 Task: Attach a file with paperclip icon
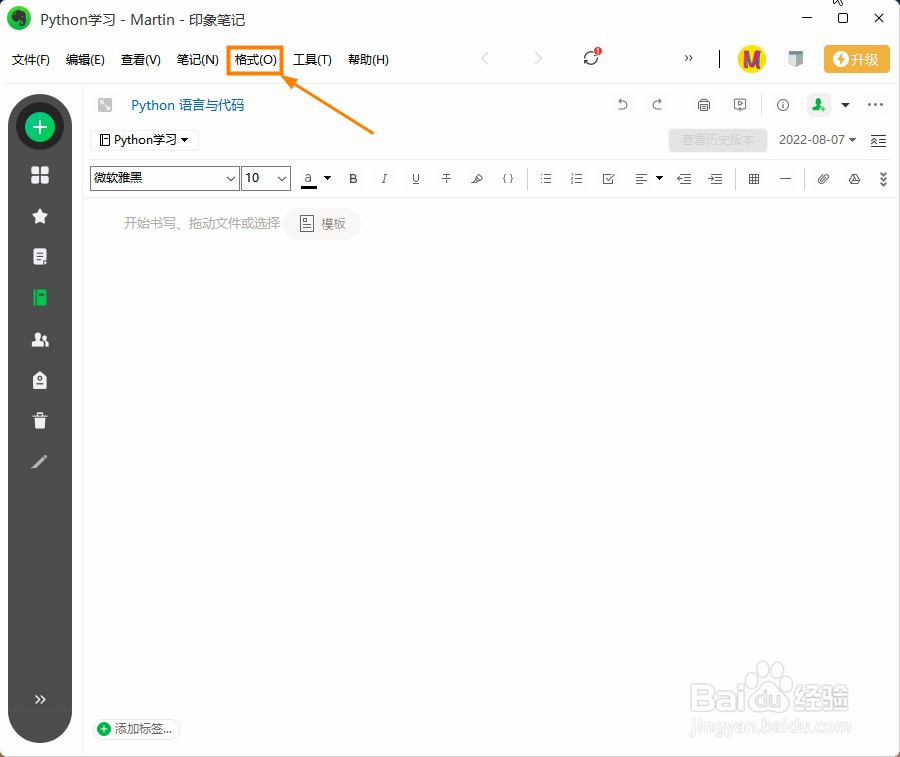coord(823,179)
